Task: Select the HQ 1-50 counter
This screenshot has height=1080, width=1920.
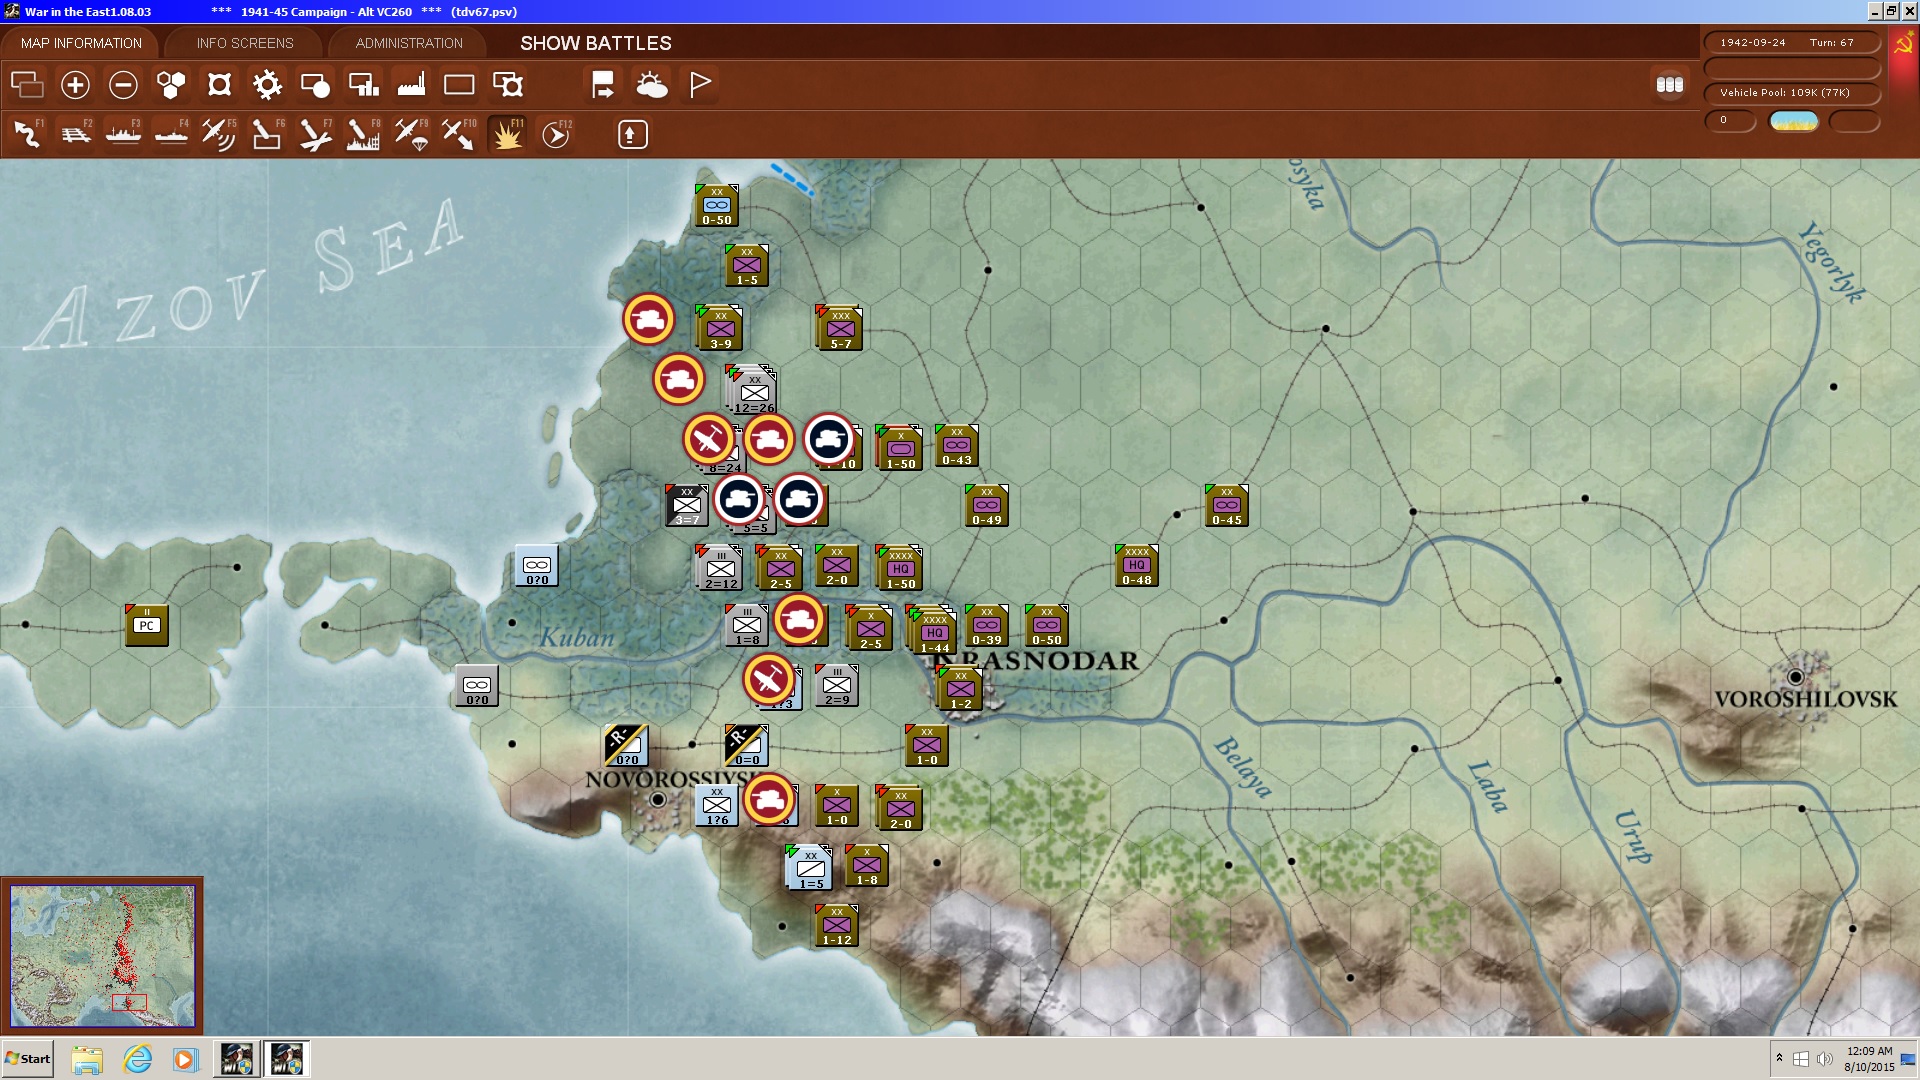Action: [900, 569]
